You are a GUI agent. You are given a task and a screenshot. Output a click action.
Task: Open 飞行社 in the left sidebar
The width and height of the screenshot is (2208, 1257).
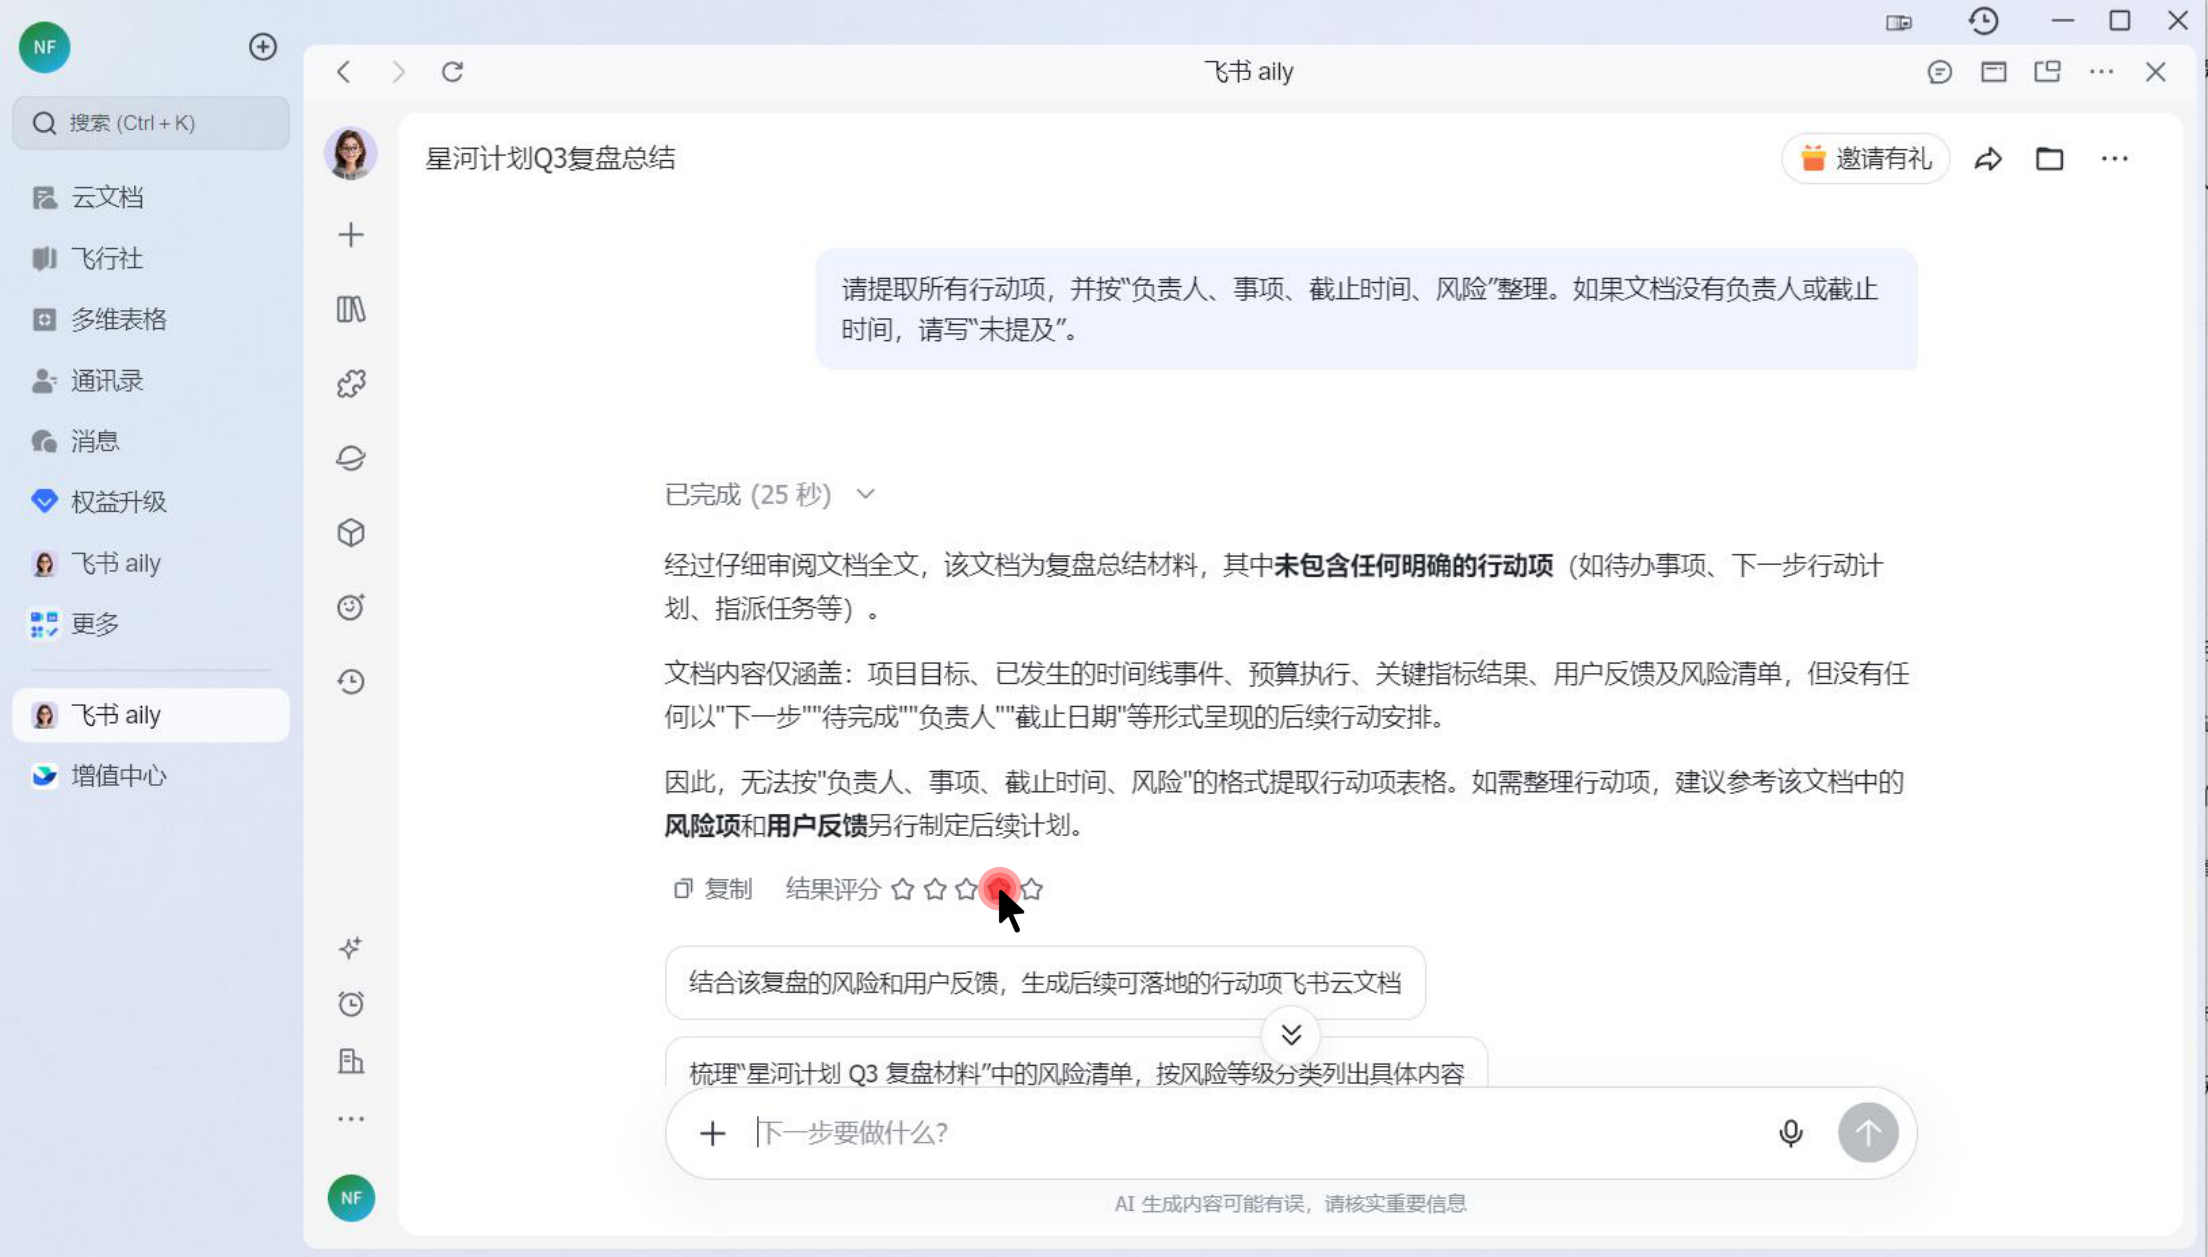tap(151, 258)
